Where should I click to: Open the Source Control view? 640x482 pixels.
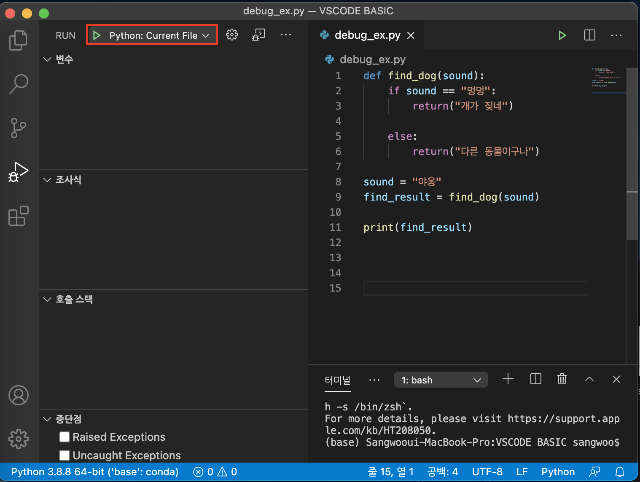[x=18, y=128]
